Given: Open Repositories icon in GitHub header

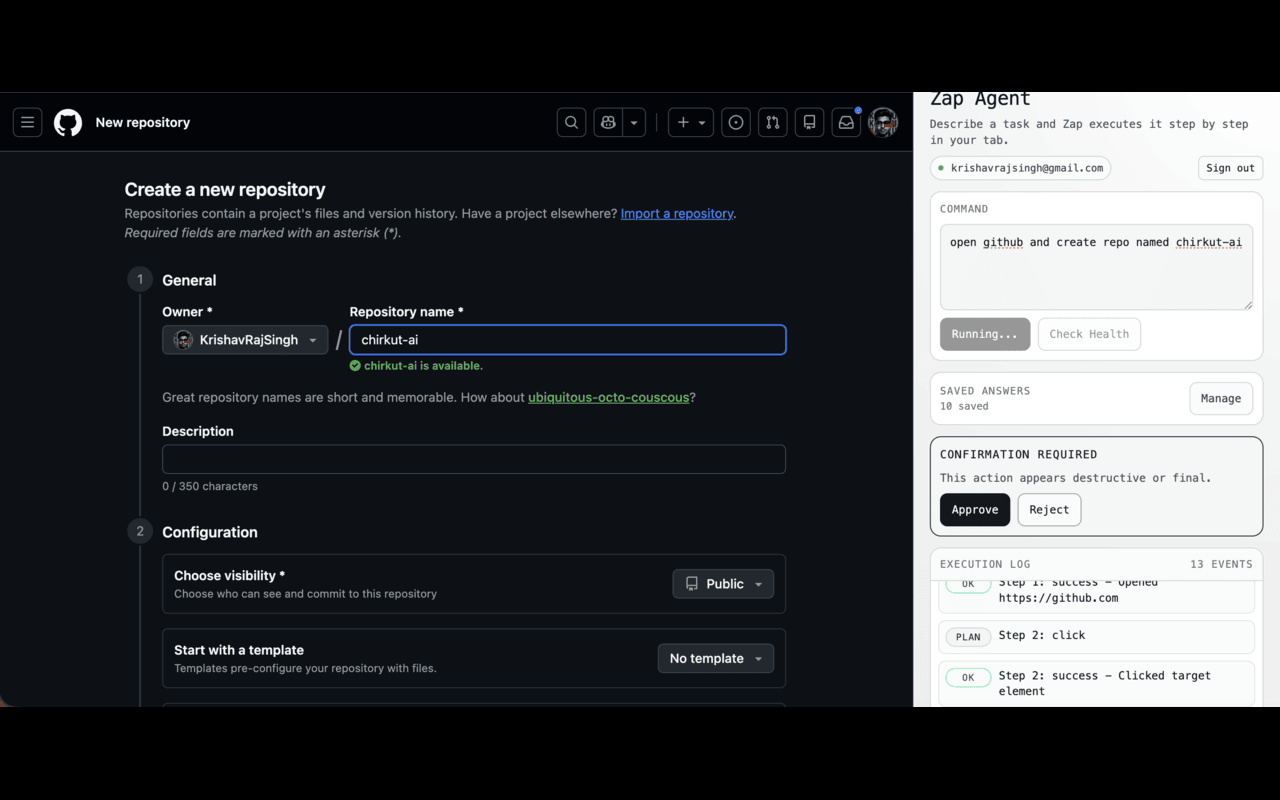Looking at the screenshot, I should 810,122.
